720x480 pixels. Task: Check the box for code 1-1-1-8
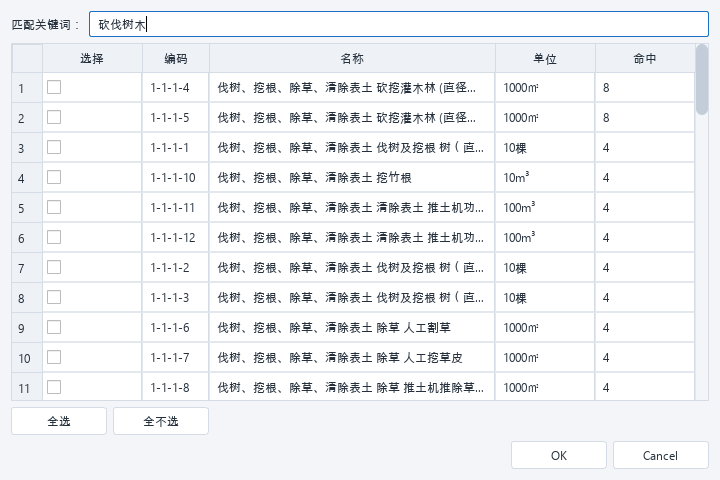(54, 387)
